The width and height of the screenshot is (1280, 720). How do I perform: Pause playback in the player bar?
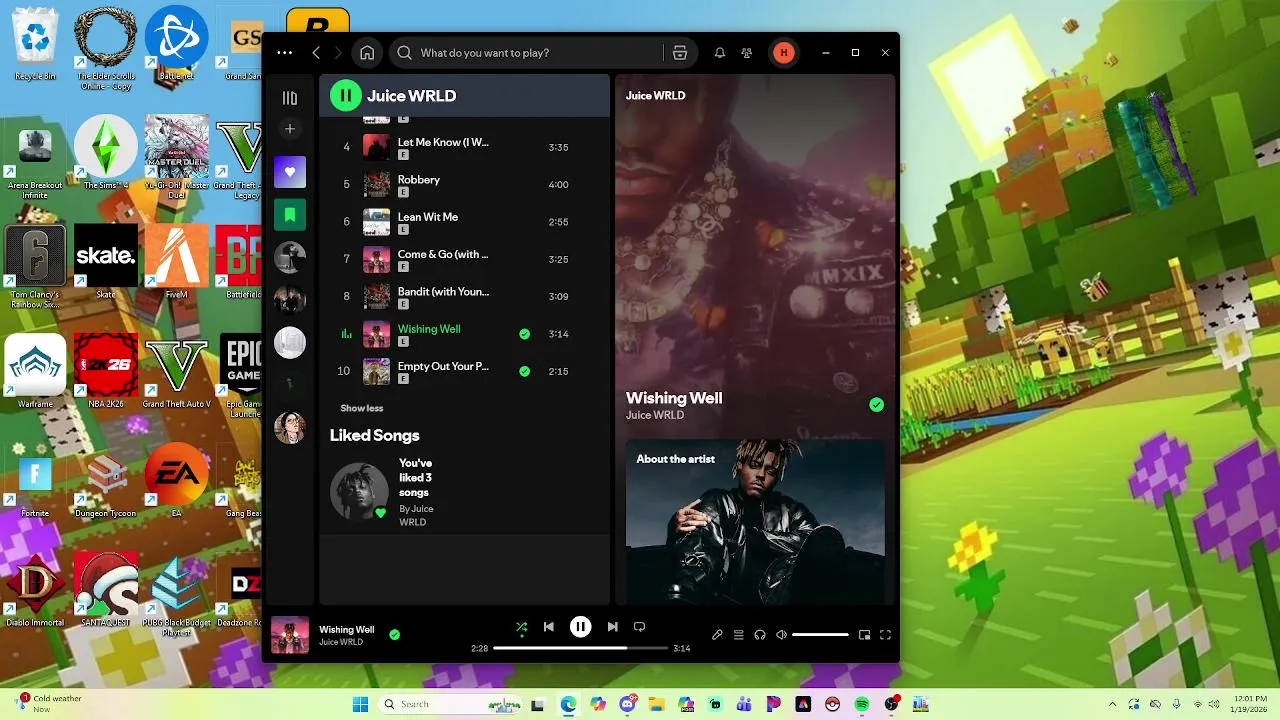580,627
